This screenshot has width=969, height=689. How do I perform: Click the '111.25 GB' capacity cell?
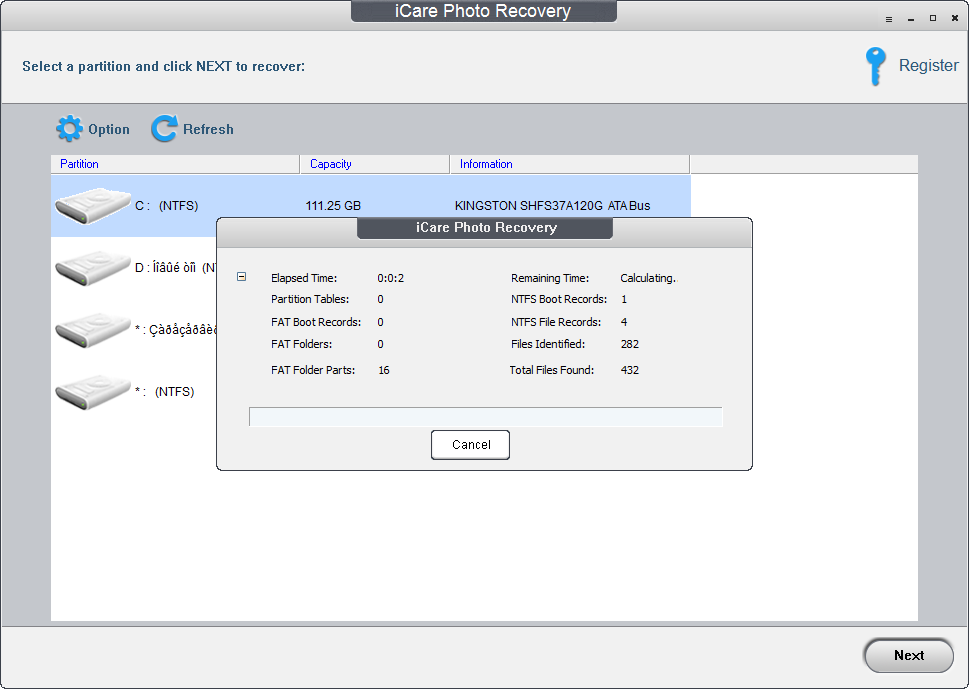pyautogui.click(x=333, y=206)
